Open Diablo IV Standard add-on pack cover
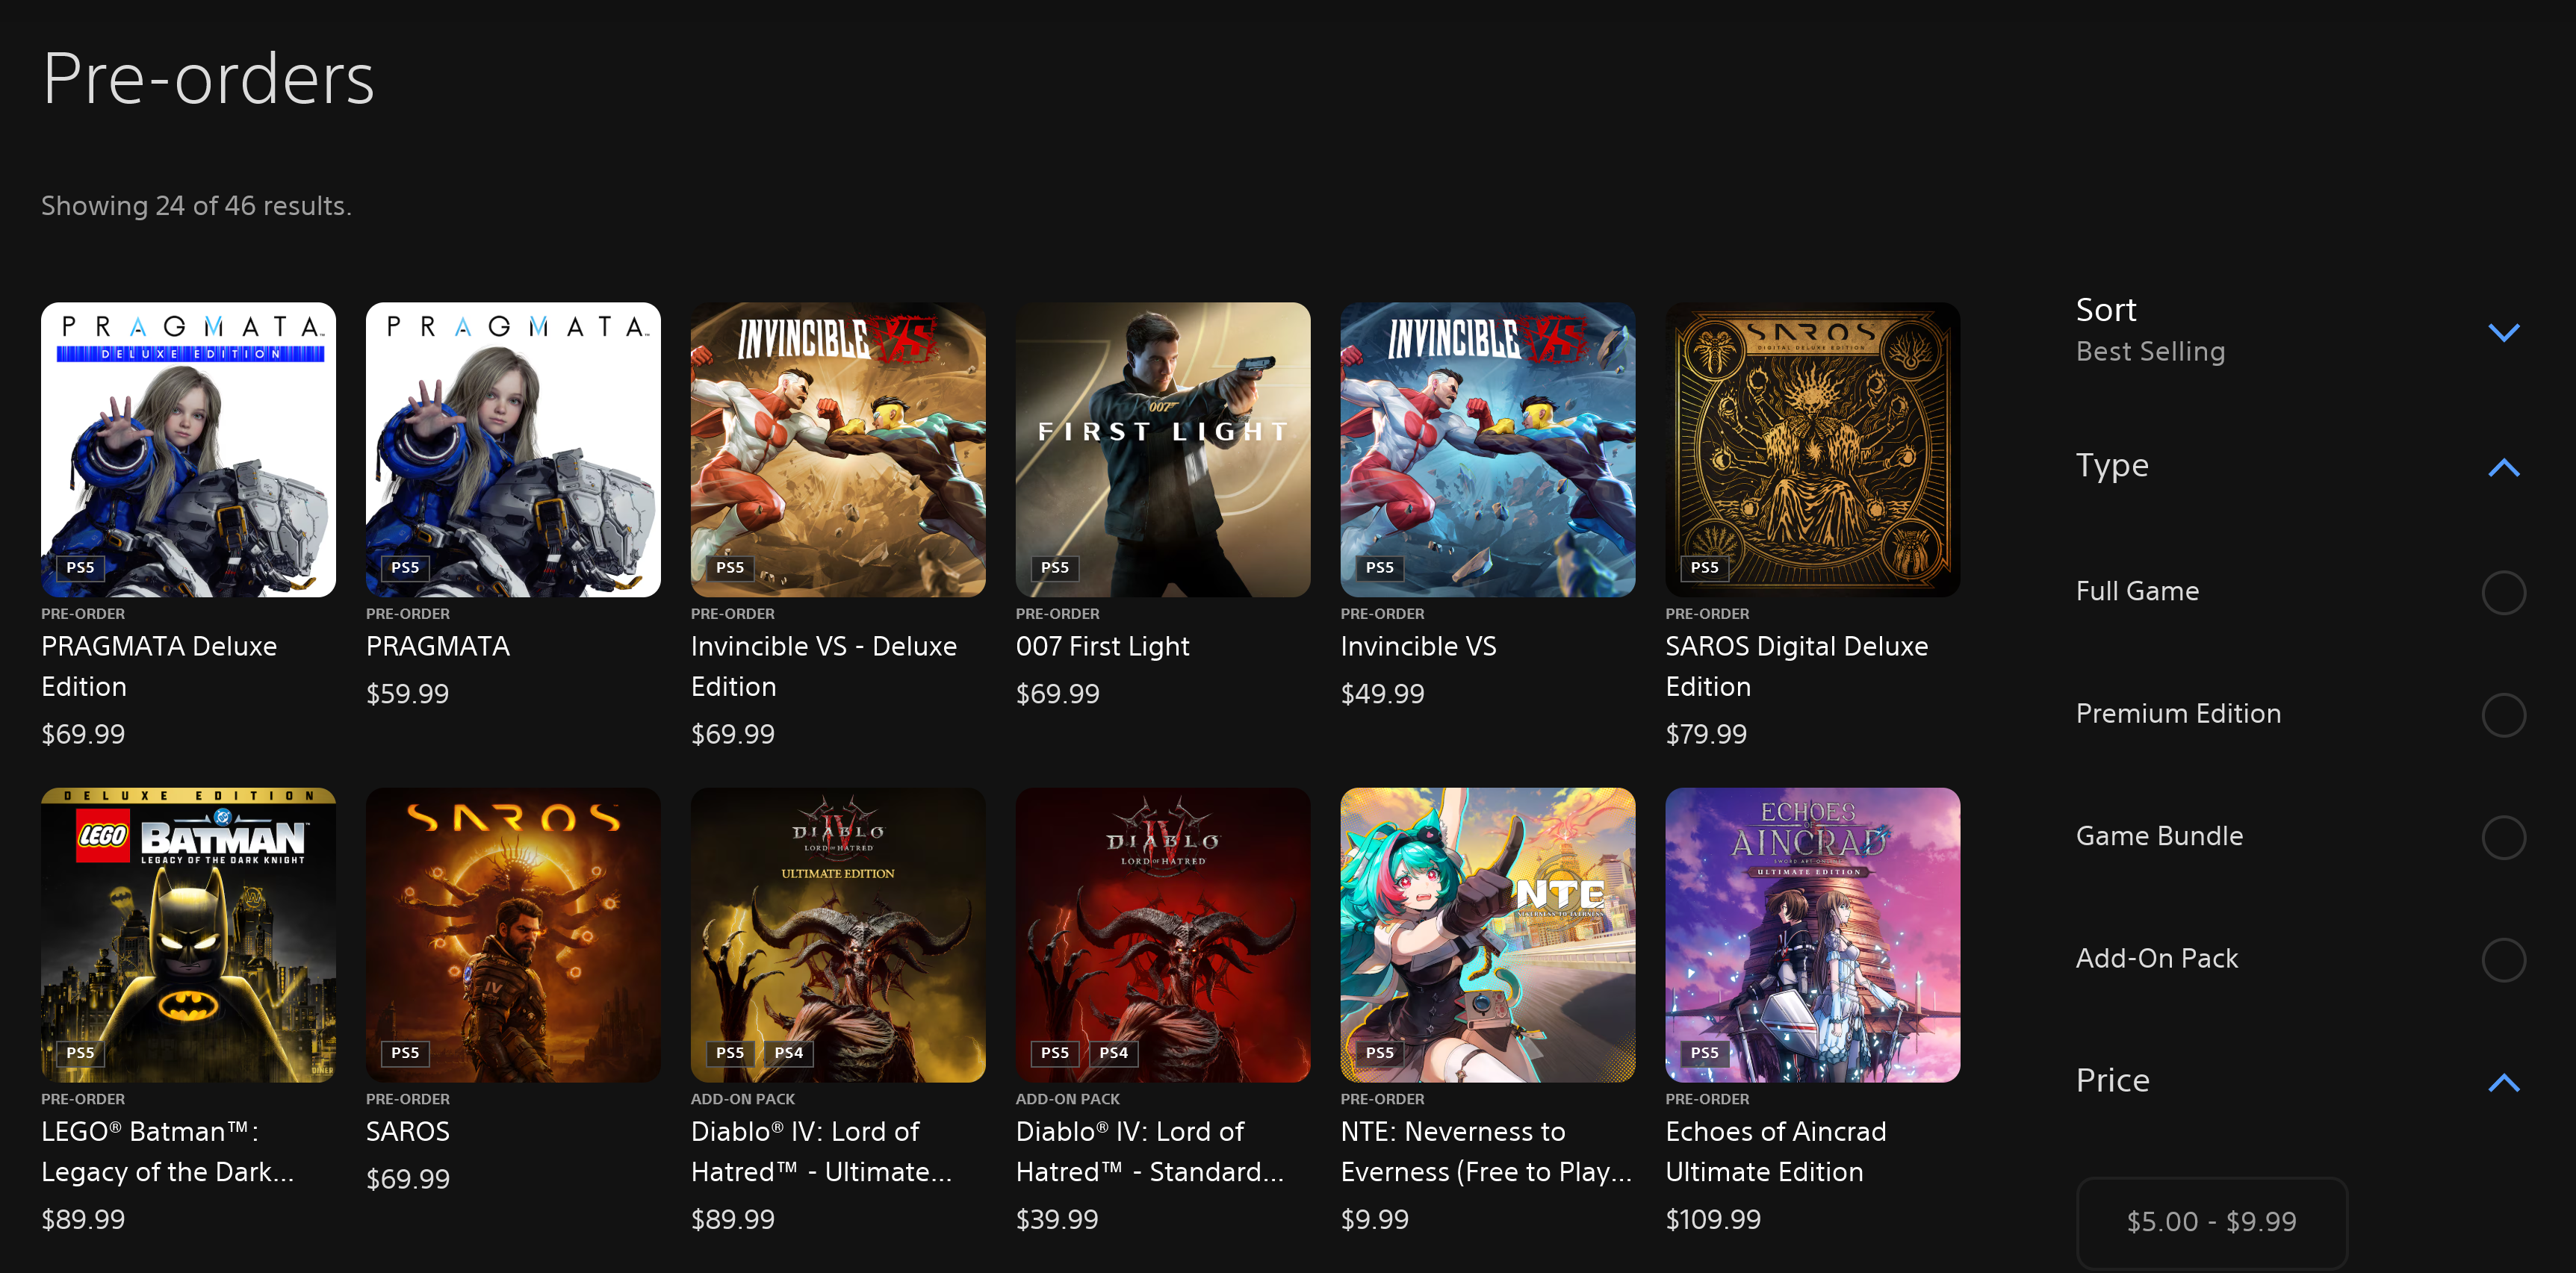The width and height of the screenshot is (2576, 1273). [x=1162, y=934]
